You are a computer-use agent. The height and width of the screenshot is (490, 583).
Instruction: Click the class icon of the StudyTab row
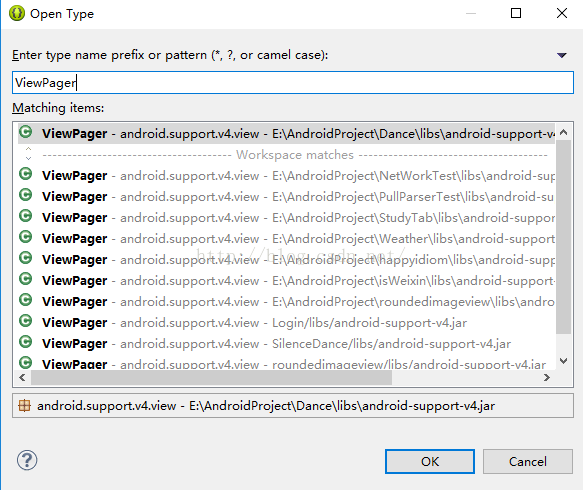pos(26,216)
